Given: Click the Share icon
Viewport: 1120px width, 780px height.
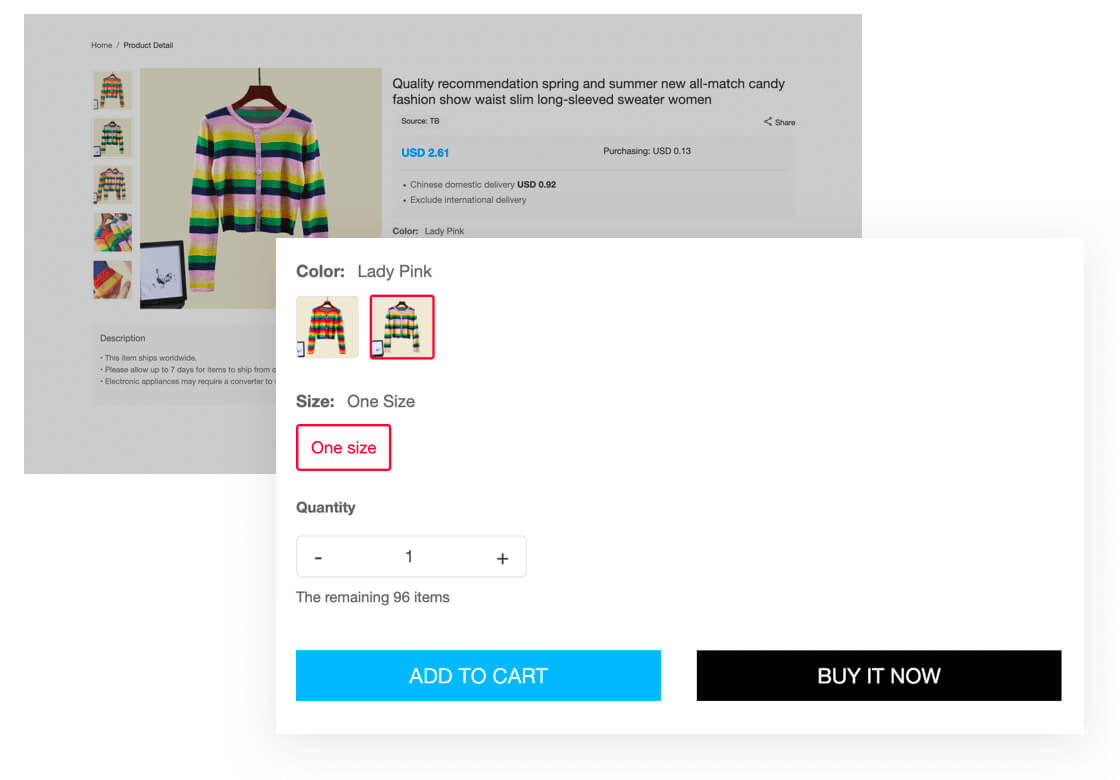Looking at the screenshot, I should (768, 122).
